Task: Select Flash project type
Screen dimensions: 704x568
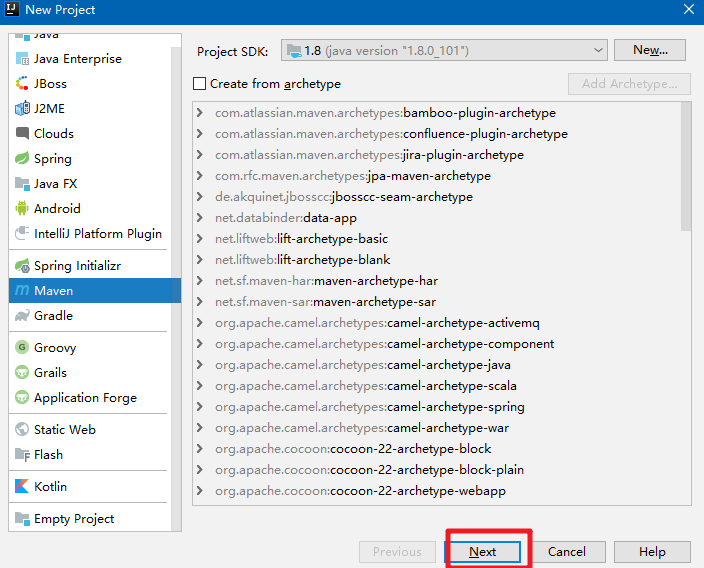Action: (x=90, y=454)
